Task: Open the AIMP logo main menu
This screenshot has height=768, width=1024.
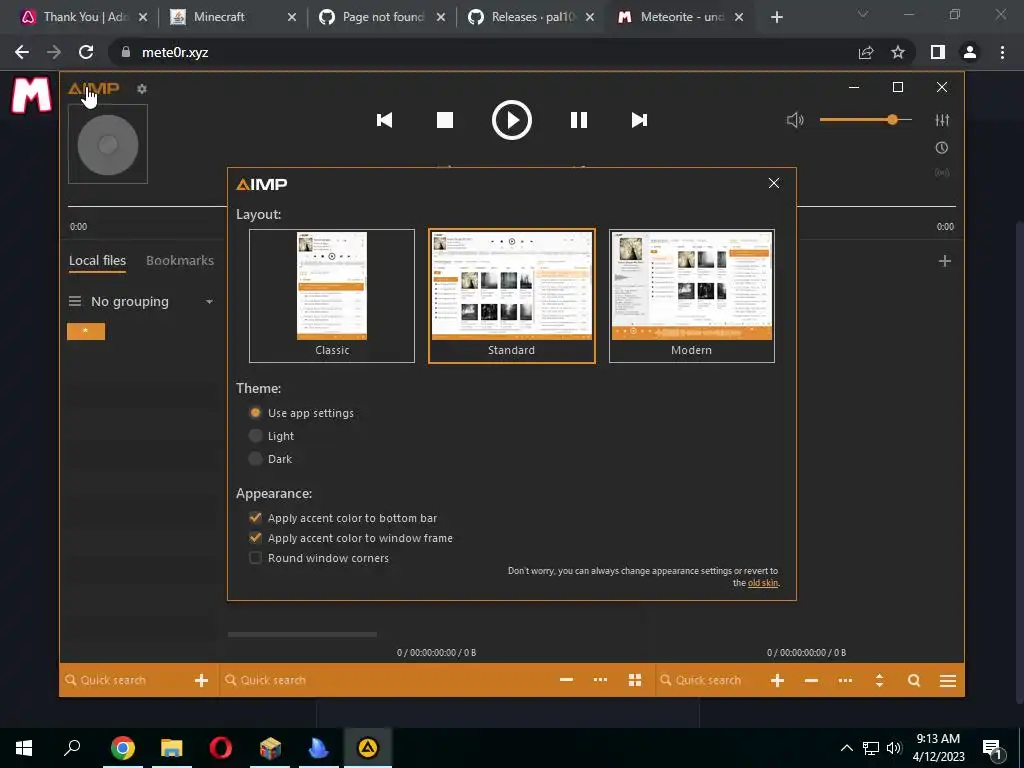Action: point(94,88)
